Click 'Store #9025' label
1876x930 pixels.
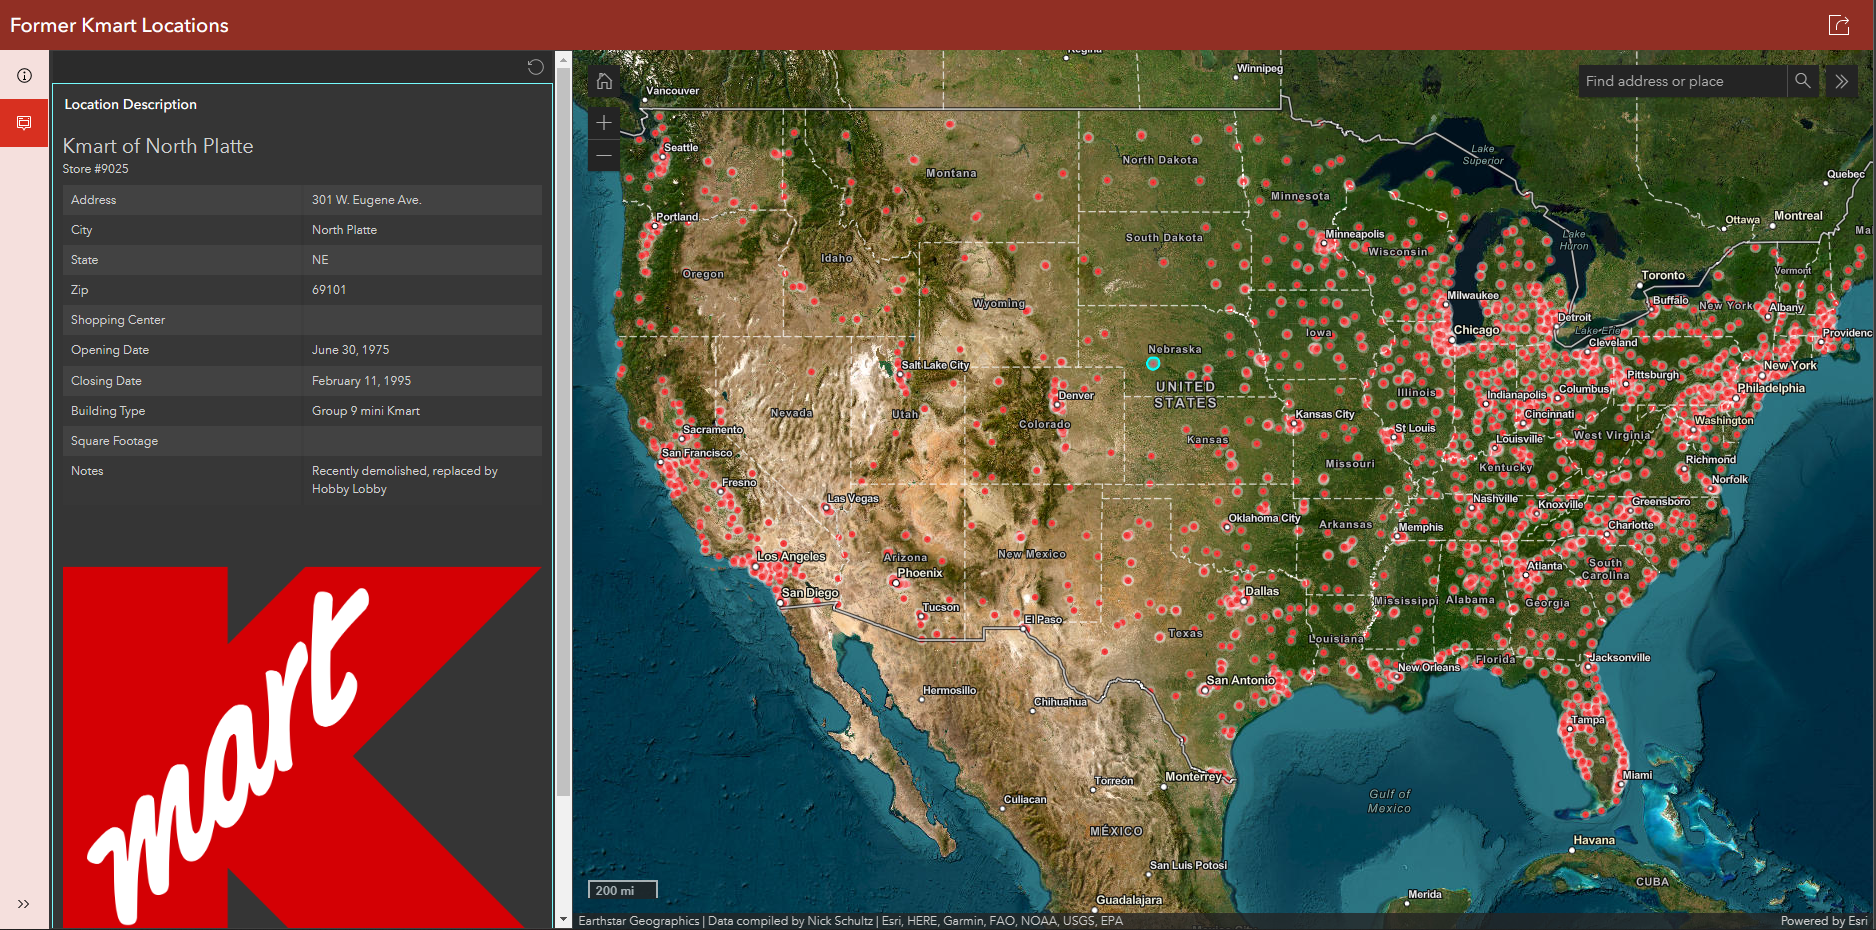[95, 169]
